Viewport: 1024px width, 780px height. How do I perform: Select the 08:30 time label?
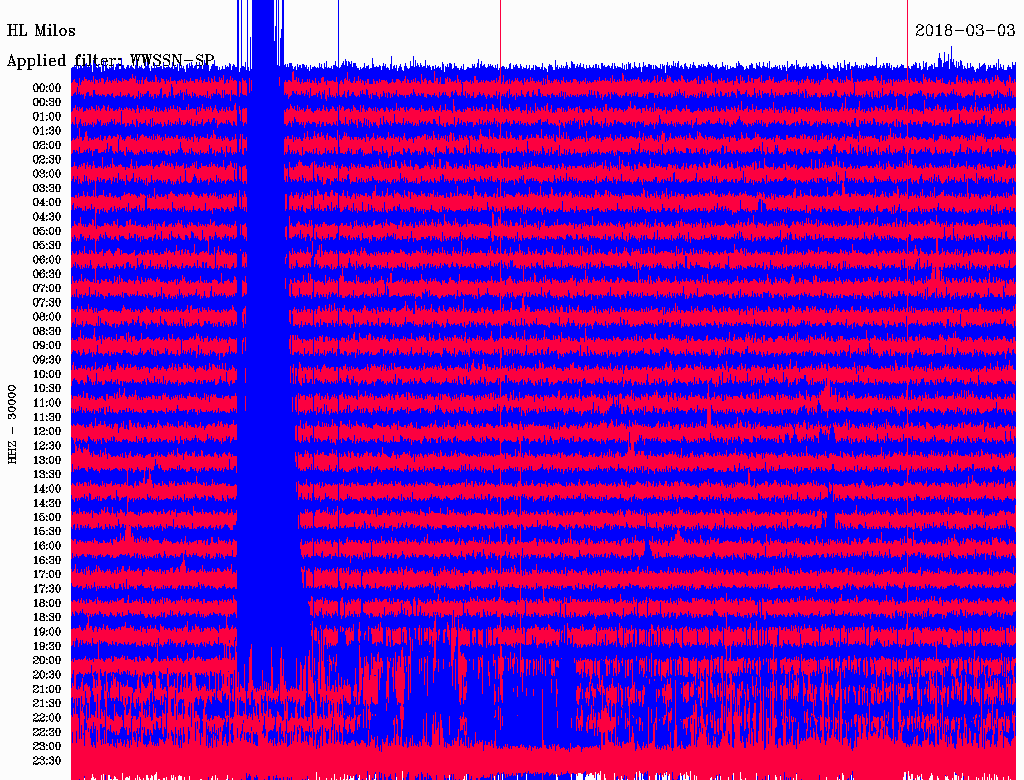click(47, 331)
